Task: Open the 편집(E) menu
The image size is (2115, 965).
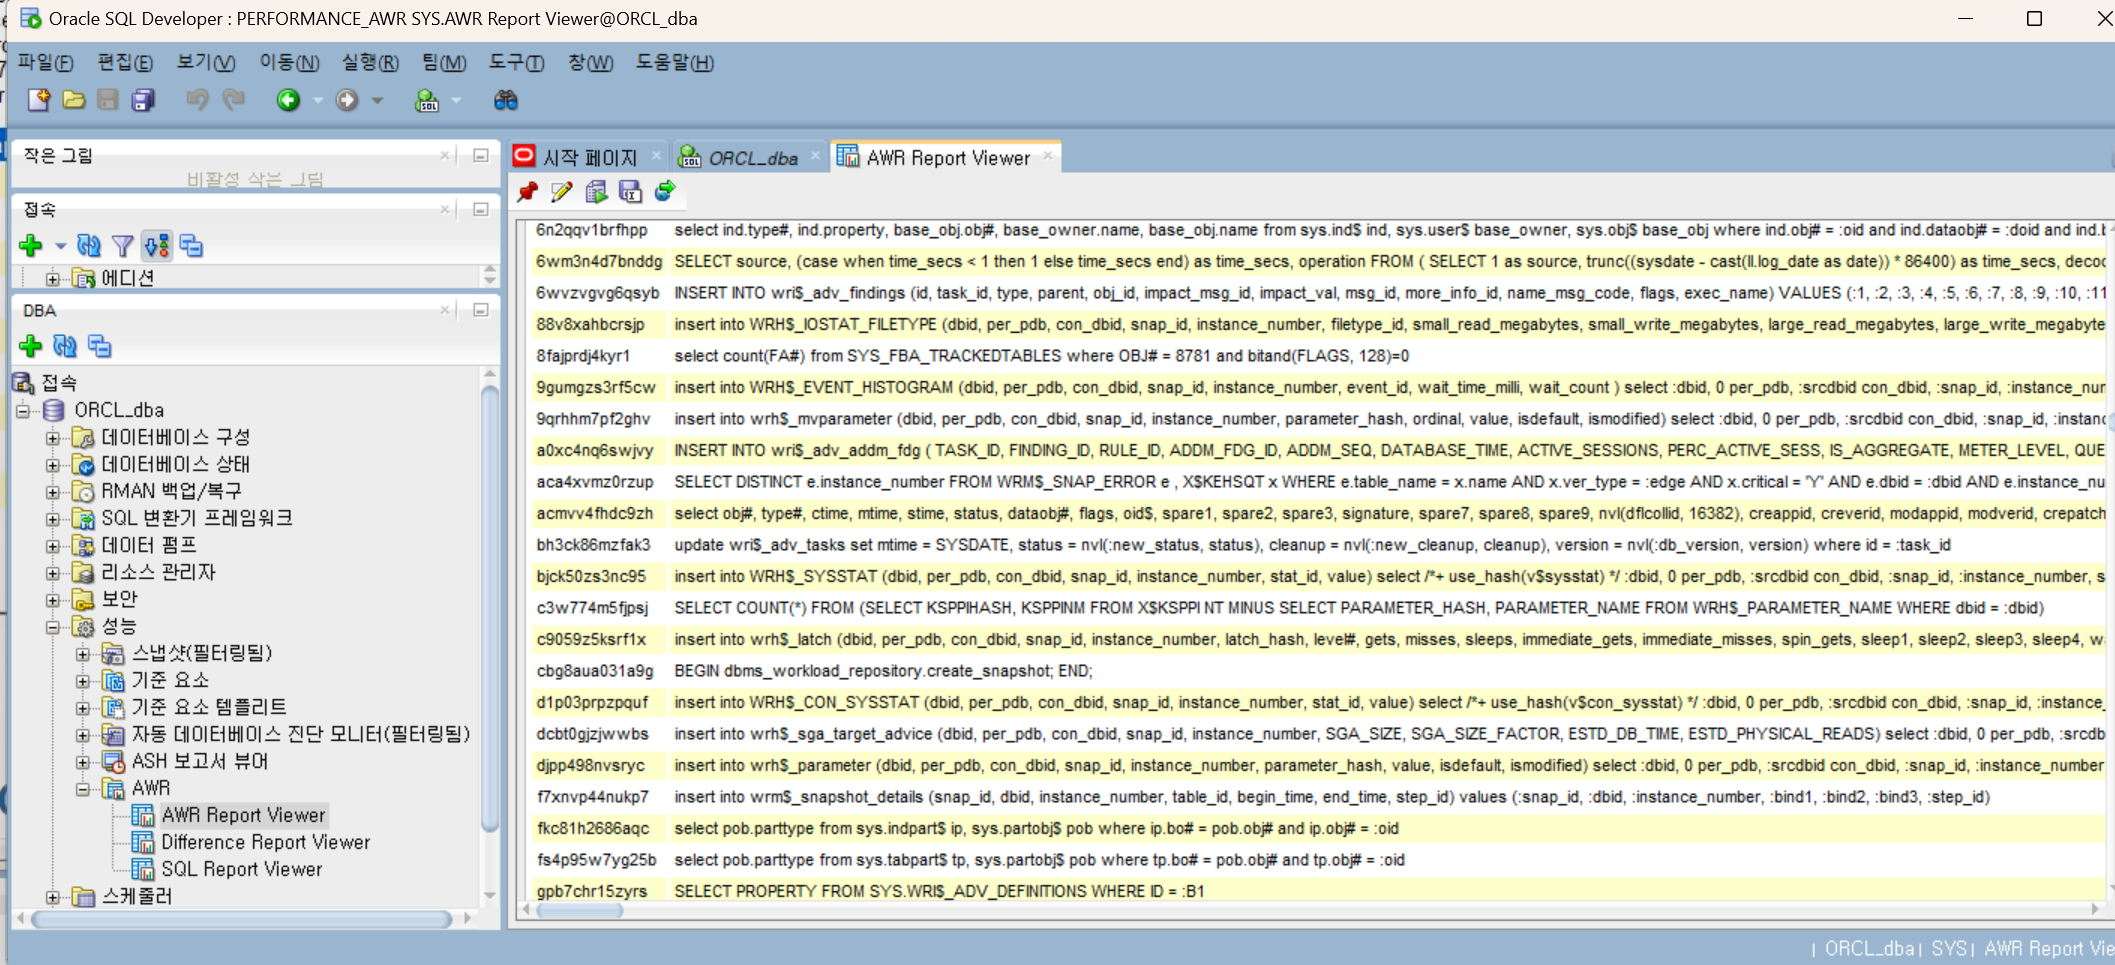Action: 125,62
